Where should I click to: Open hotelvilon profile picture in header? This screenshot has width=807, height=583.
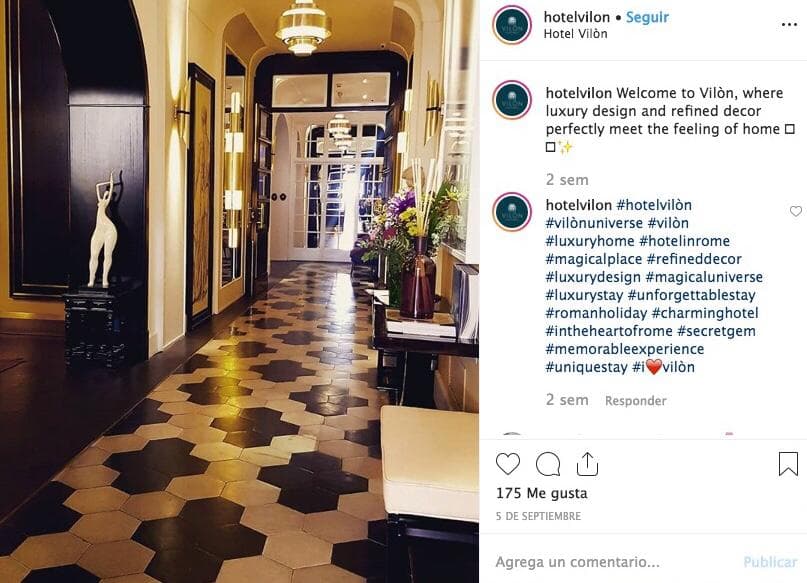pyautogui.click(x=512, y=25)
